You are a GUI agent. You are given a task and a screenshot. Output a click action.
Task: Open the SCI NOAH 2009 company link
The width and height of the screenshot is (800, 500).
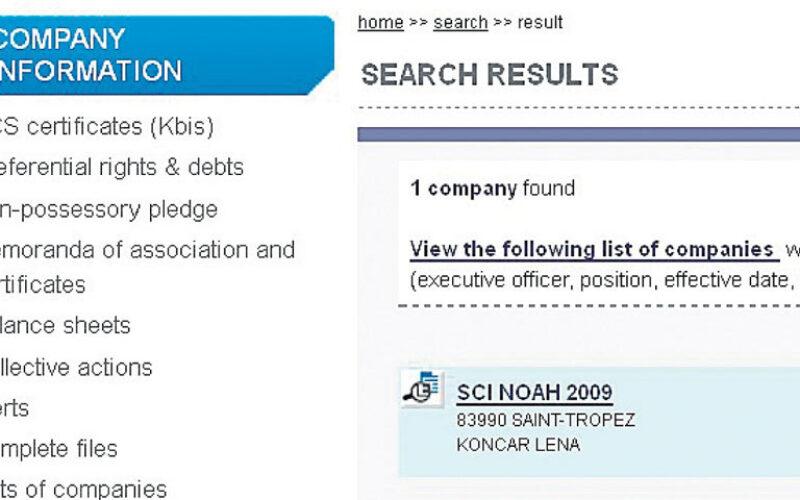click(x=534, y=392)
